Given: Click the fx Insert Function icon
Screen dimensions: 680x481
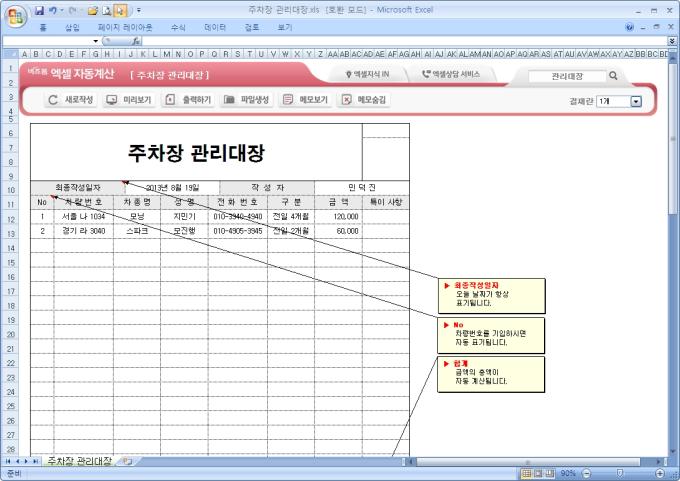Looking at the screenshot, I should [x=136, y=41].
